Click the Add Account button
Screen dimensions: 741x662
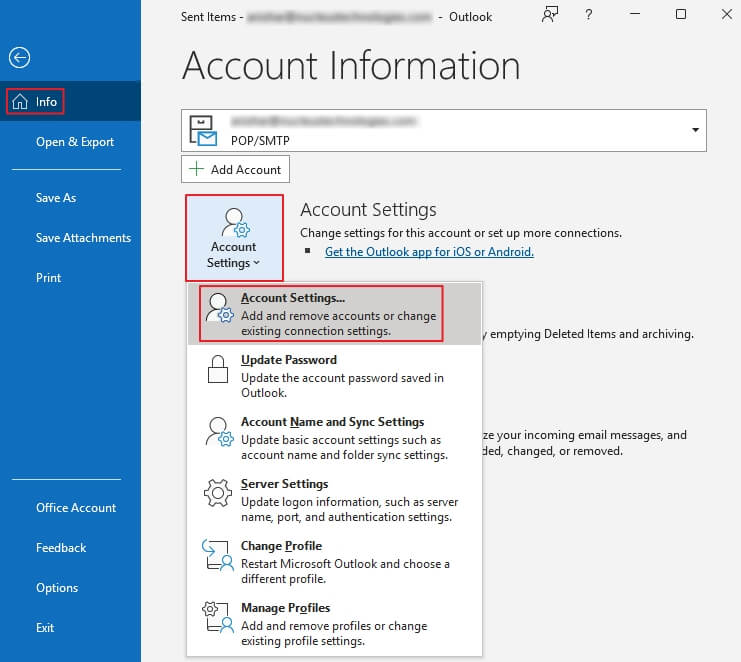[x=235, y=169]
